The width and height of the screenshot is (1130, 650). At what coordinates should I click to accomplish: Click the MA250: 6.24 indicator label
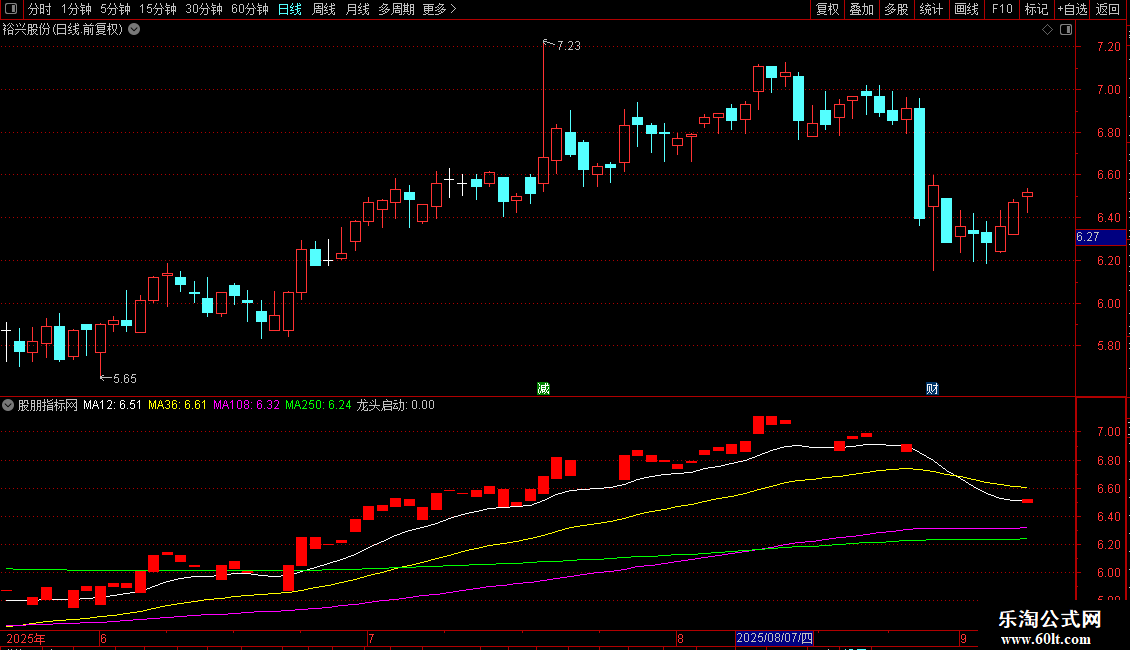tap(318, 405)
